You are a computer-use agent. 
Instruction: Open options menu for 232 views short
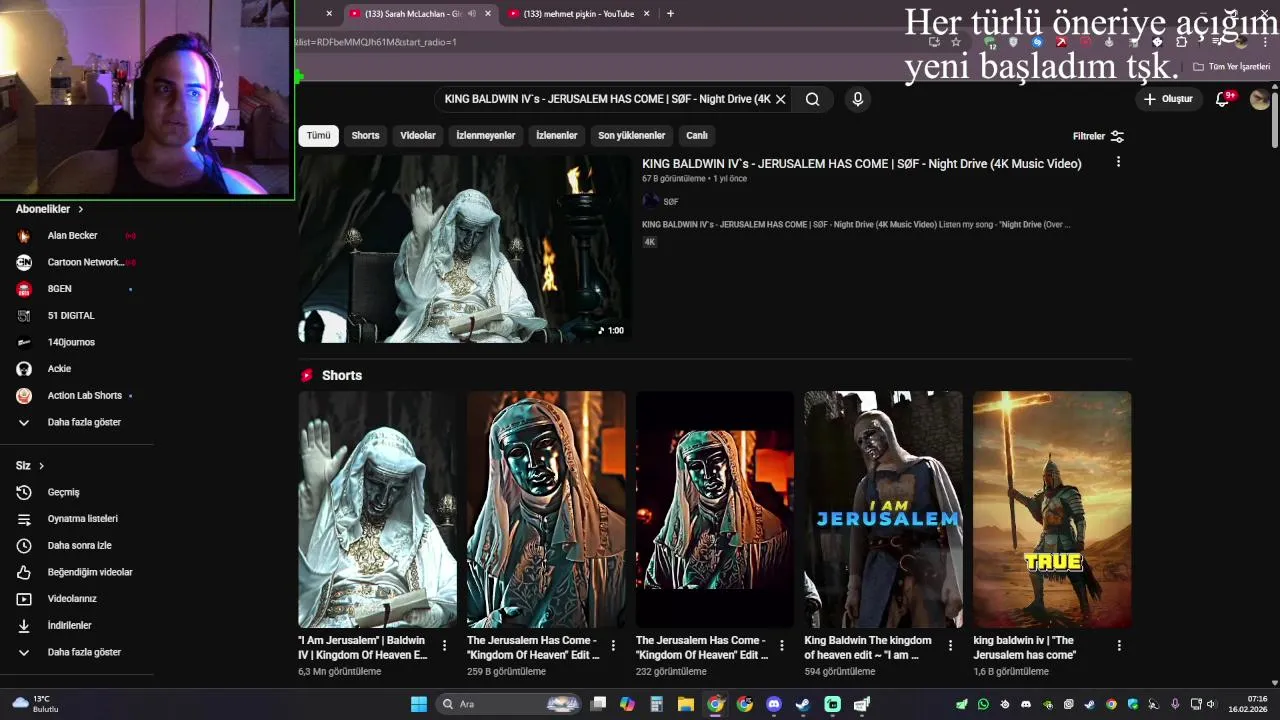click(782, 646)
